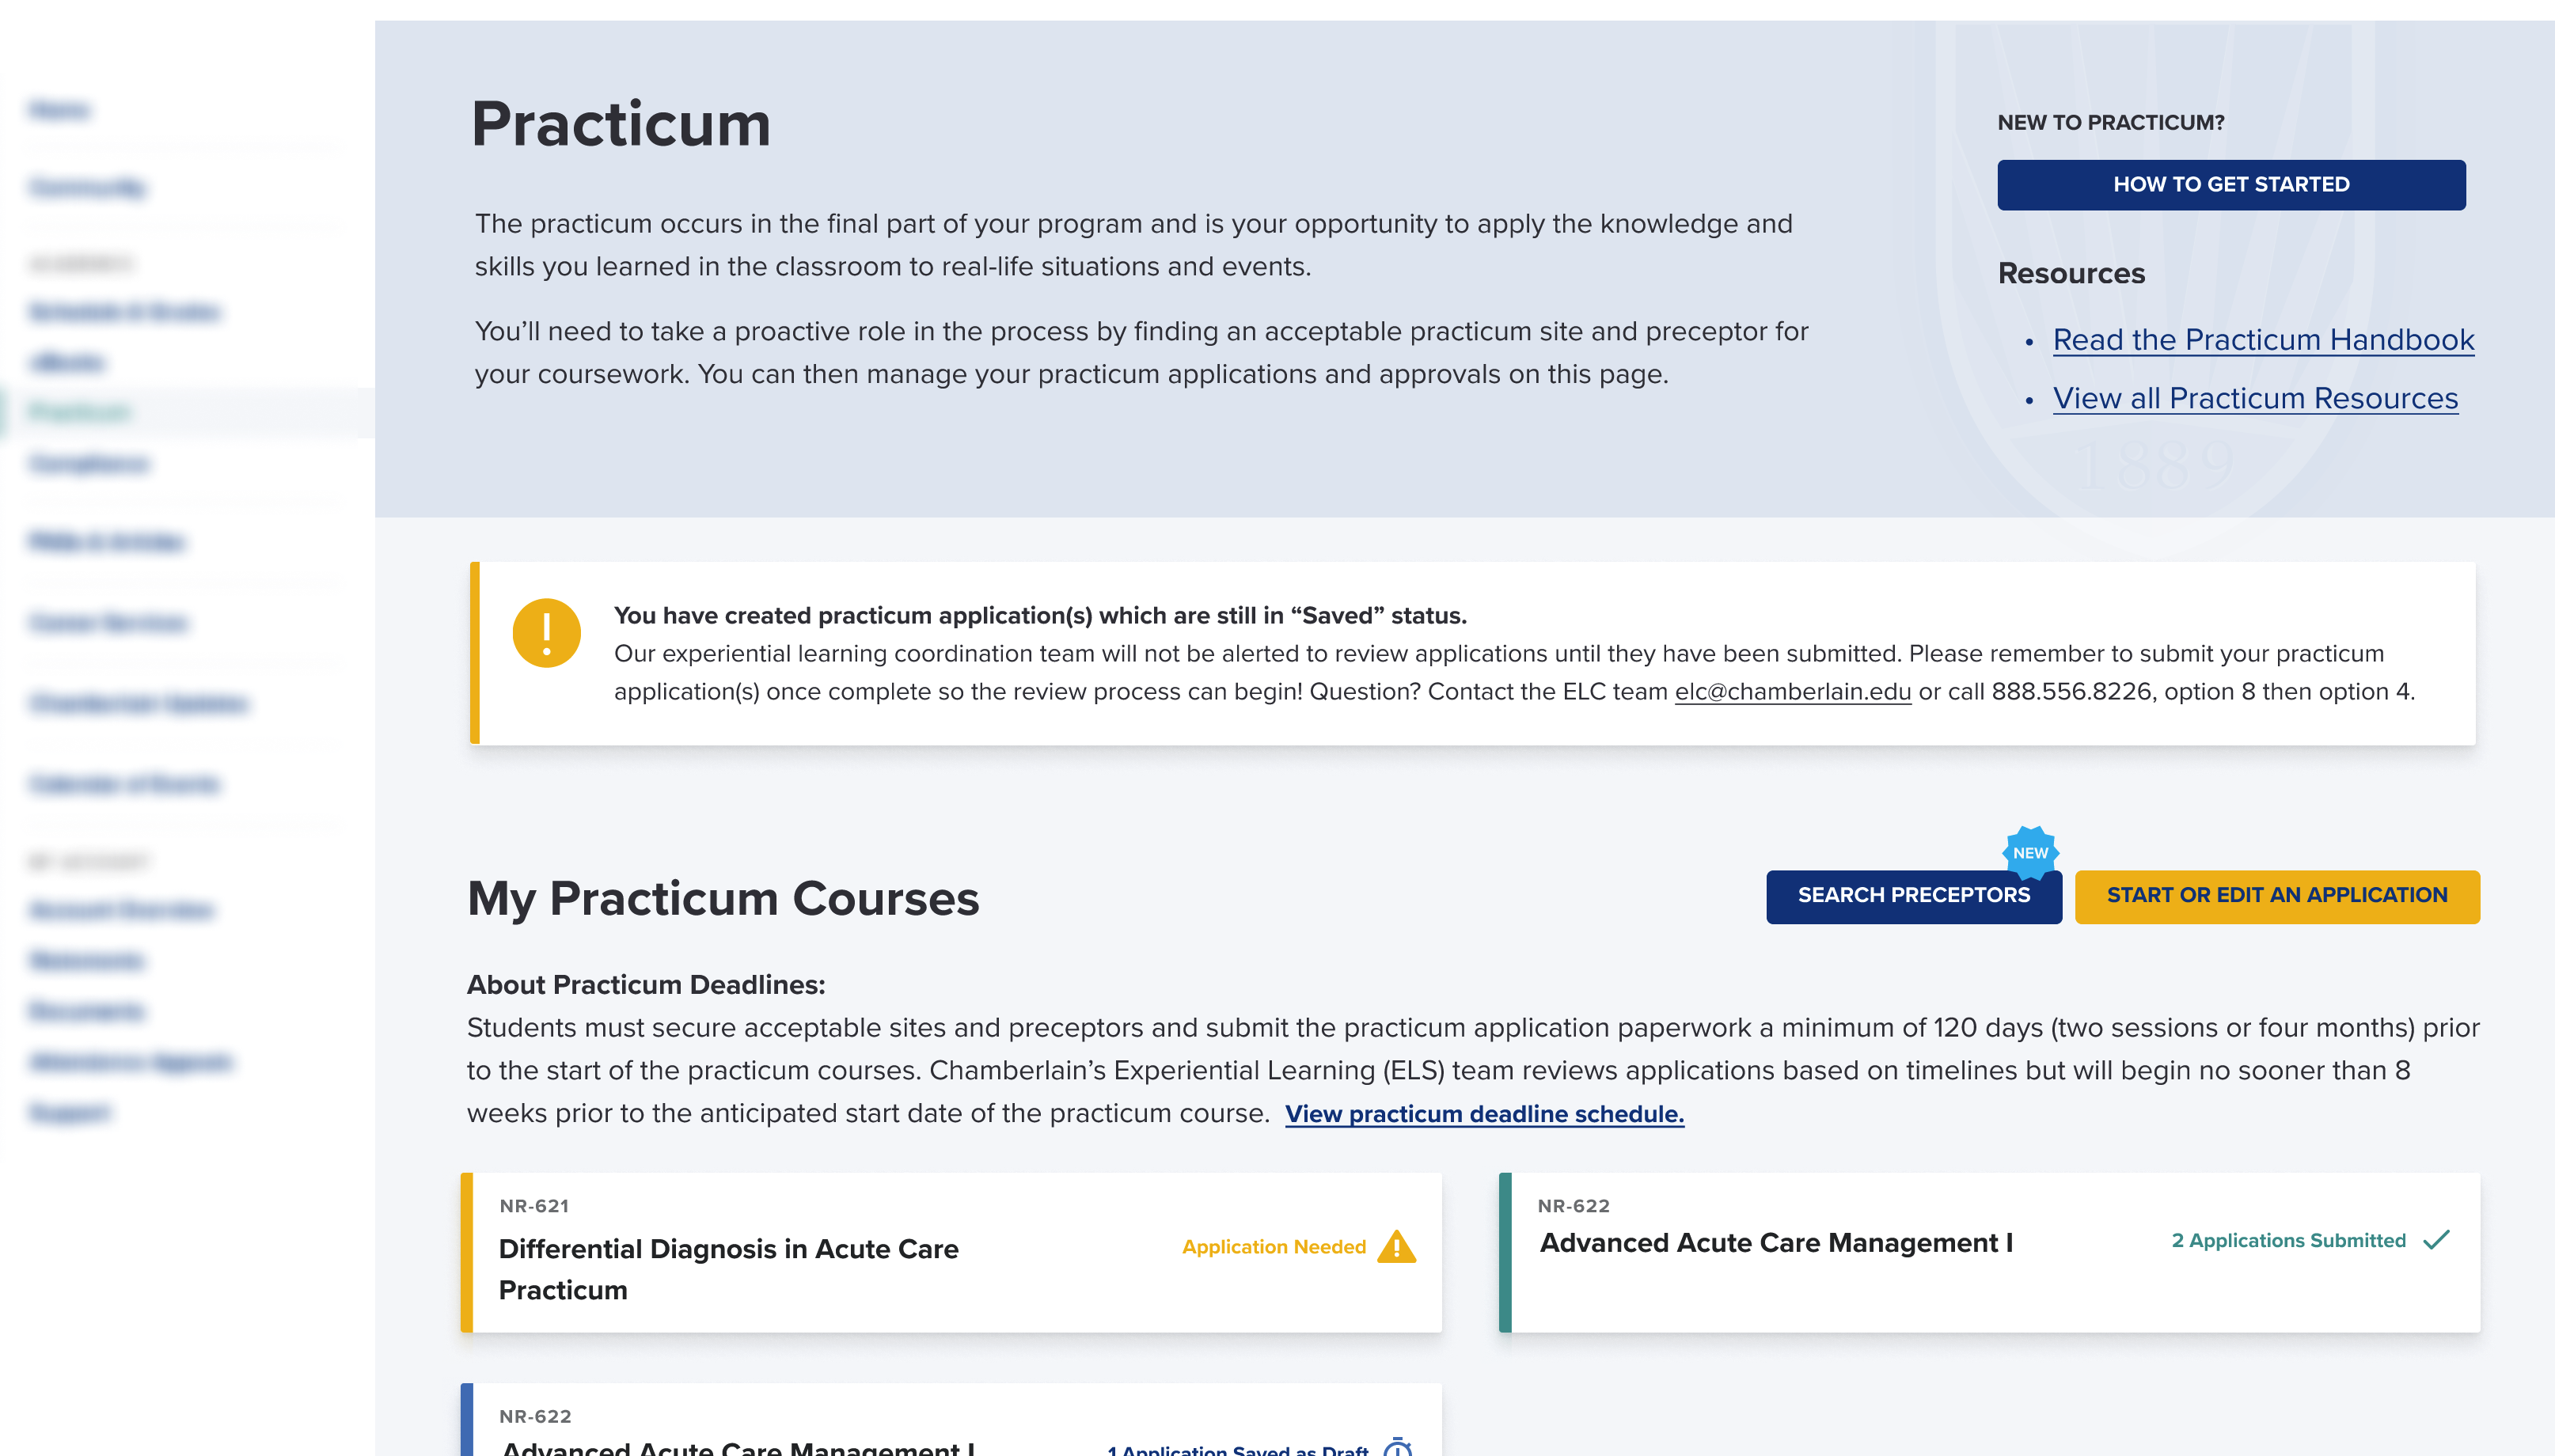Click the Application Needed warning triangle icon
Viewport: 2555px width, 1456px height.
tap(1396, 1247)
